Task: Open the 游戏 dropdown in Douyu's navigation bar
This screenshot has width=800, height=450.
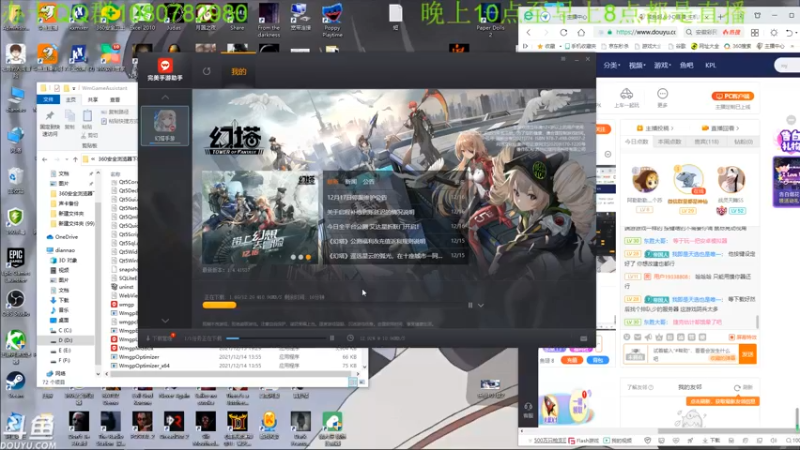Action: tap(662, 65)
